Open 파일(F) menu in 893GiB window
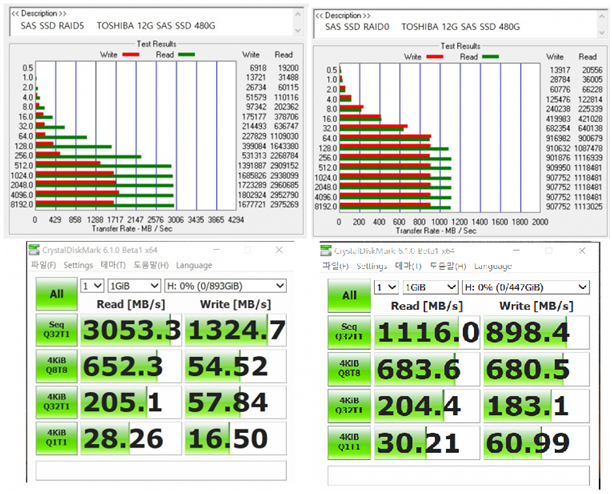Screen dimensions: 612x494 click(x=43, y=265)
